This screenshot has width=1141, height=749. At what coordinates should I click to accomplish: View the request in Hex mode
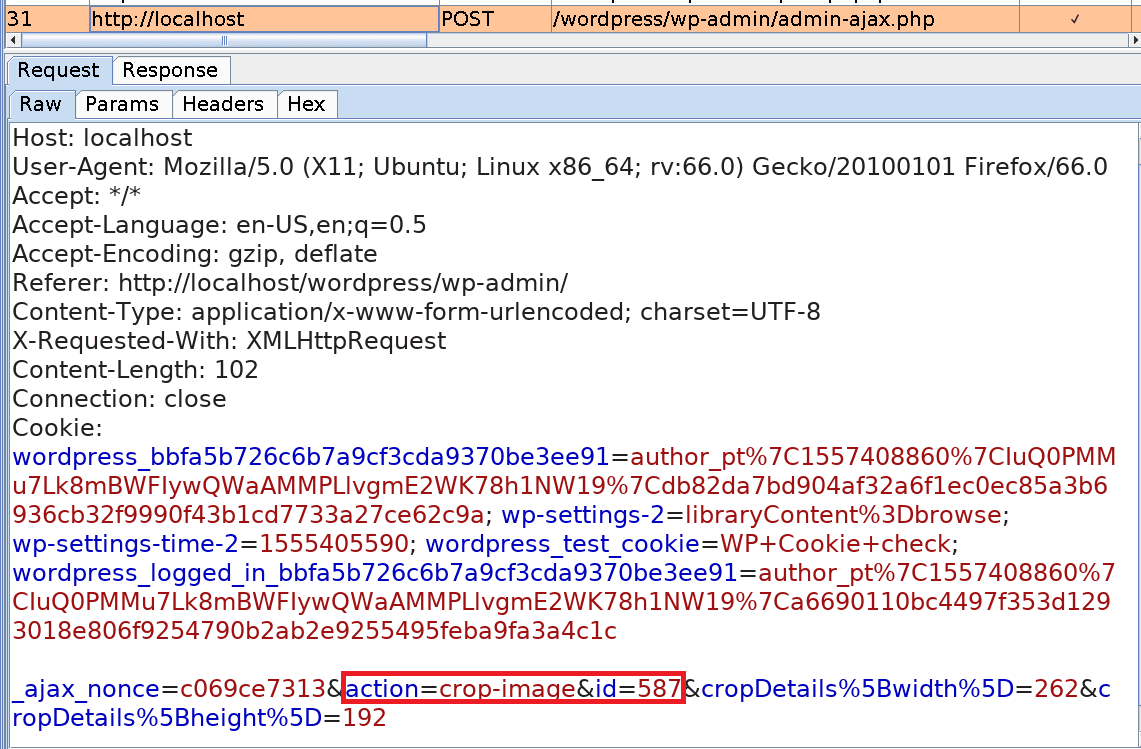point(307,103)
